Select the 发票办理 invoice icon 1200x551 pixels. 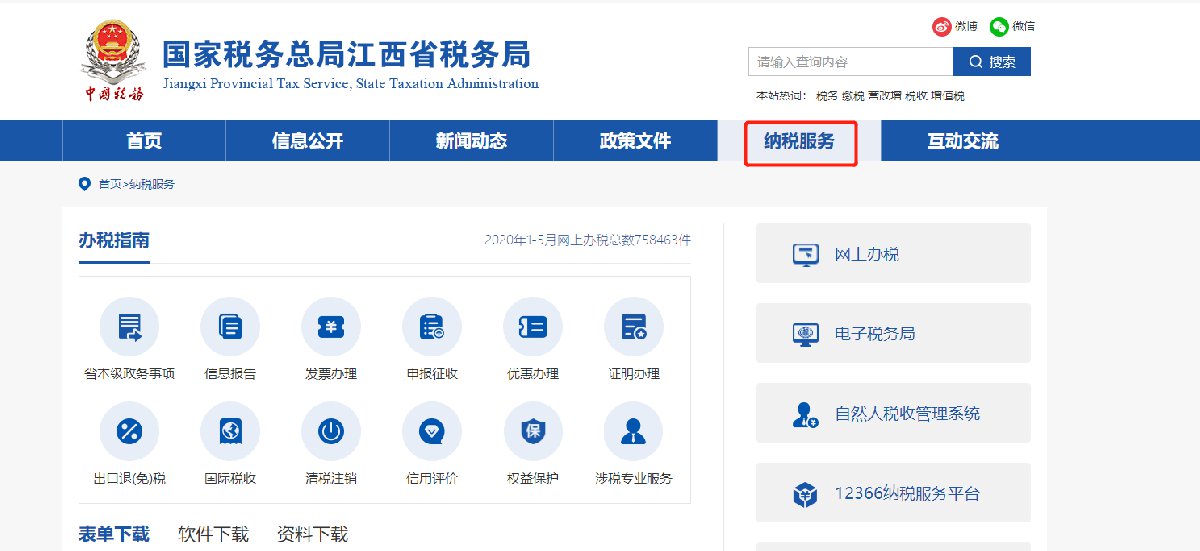[x=331, y=327]
